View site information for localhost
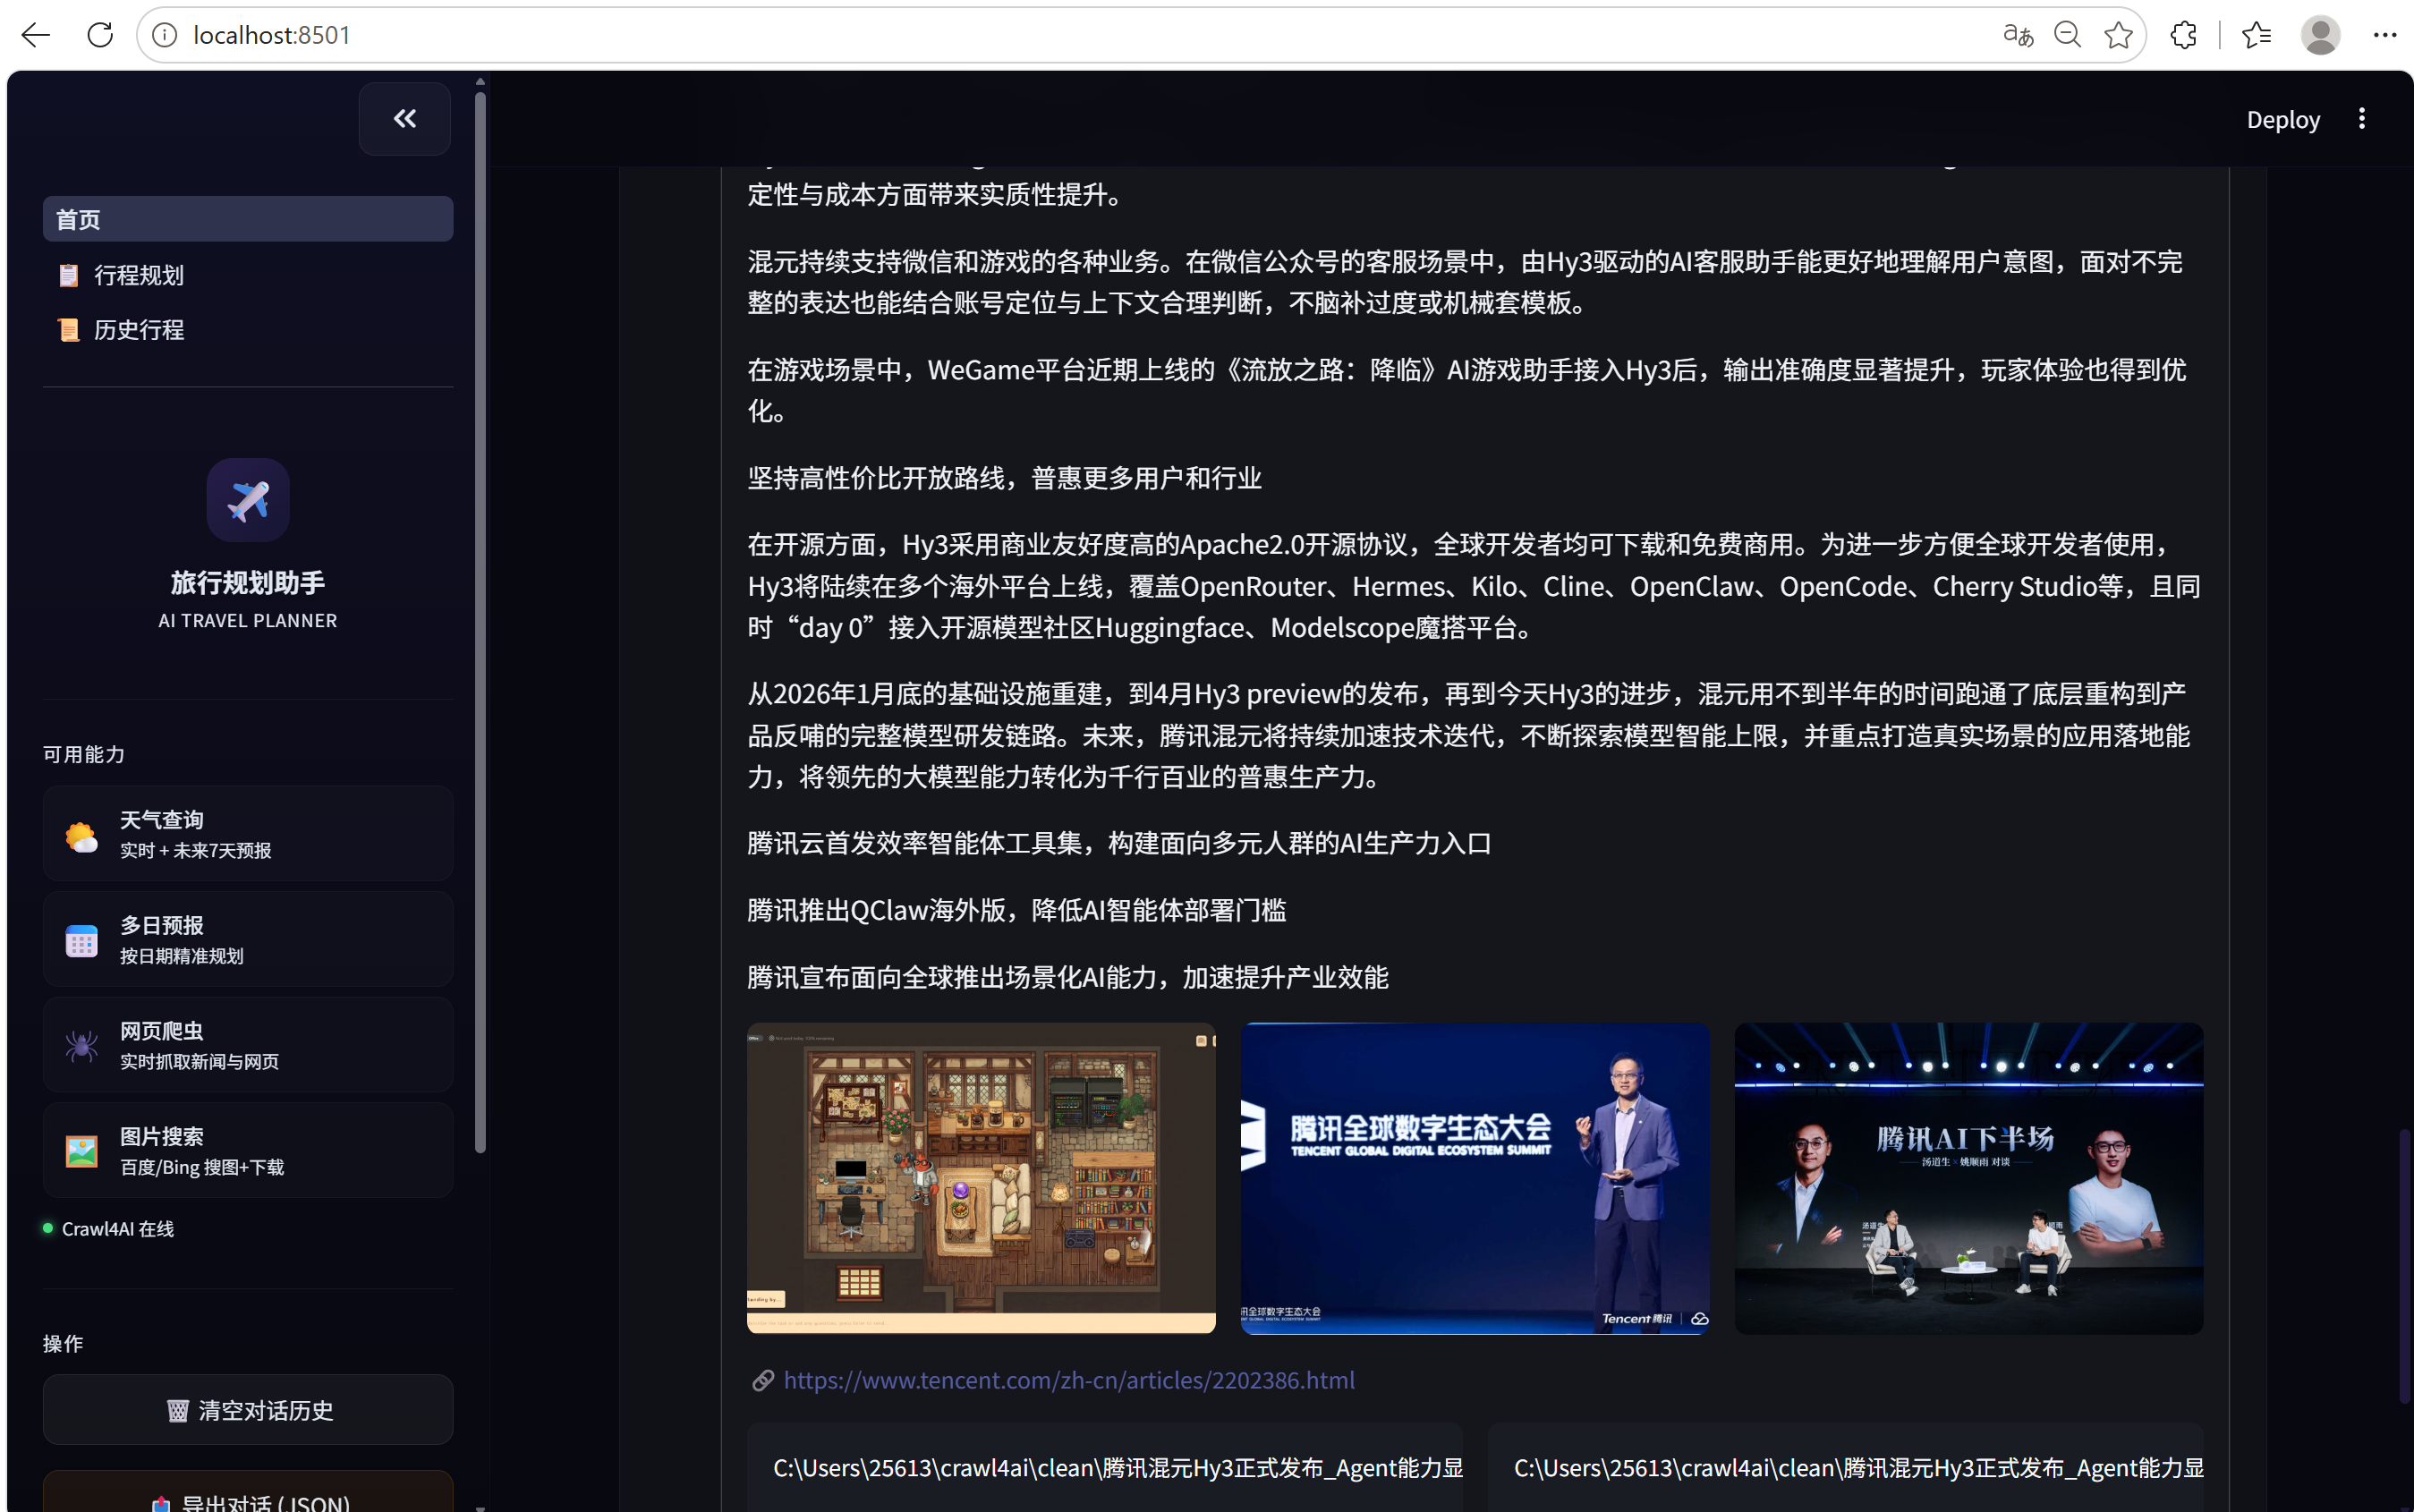Screen dimensions: 2414x1512 [x=165, y=35]
